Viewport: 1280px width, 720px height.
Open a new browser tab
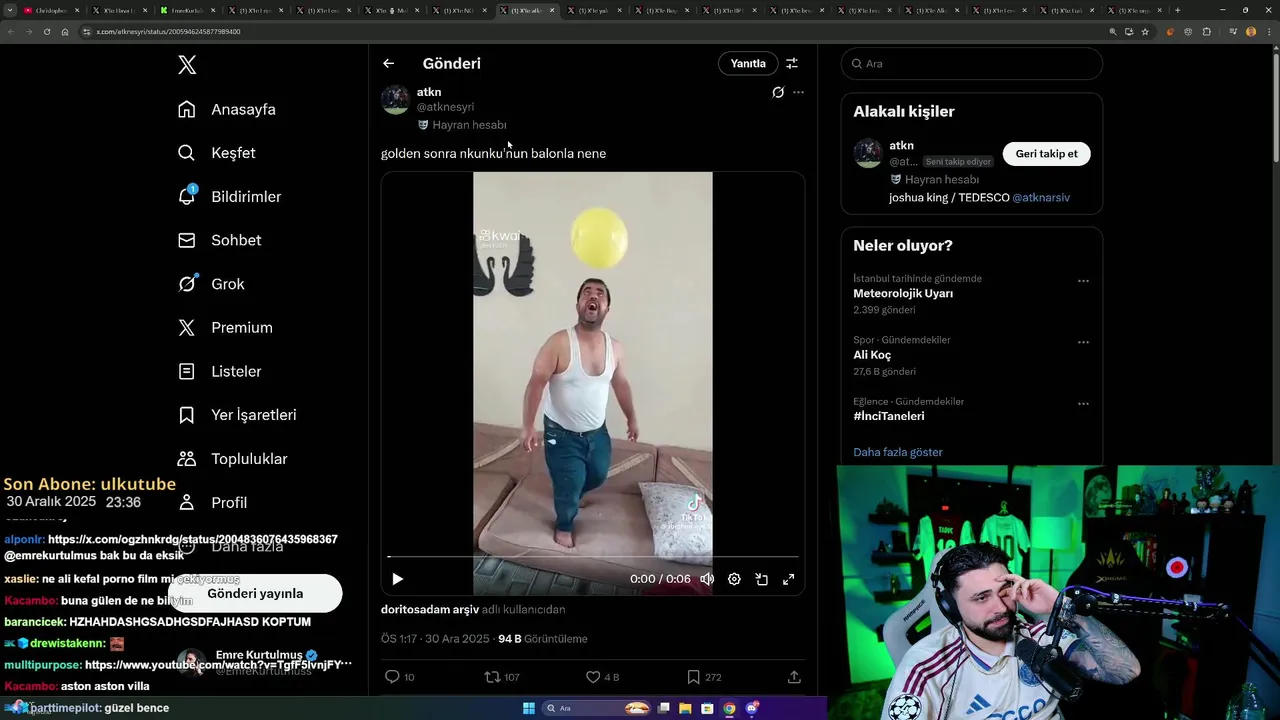coord(1177,10)
